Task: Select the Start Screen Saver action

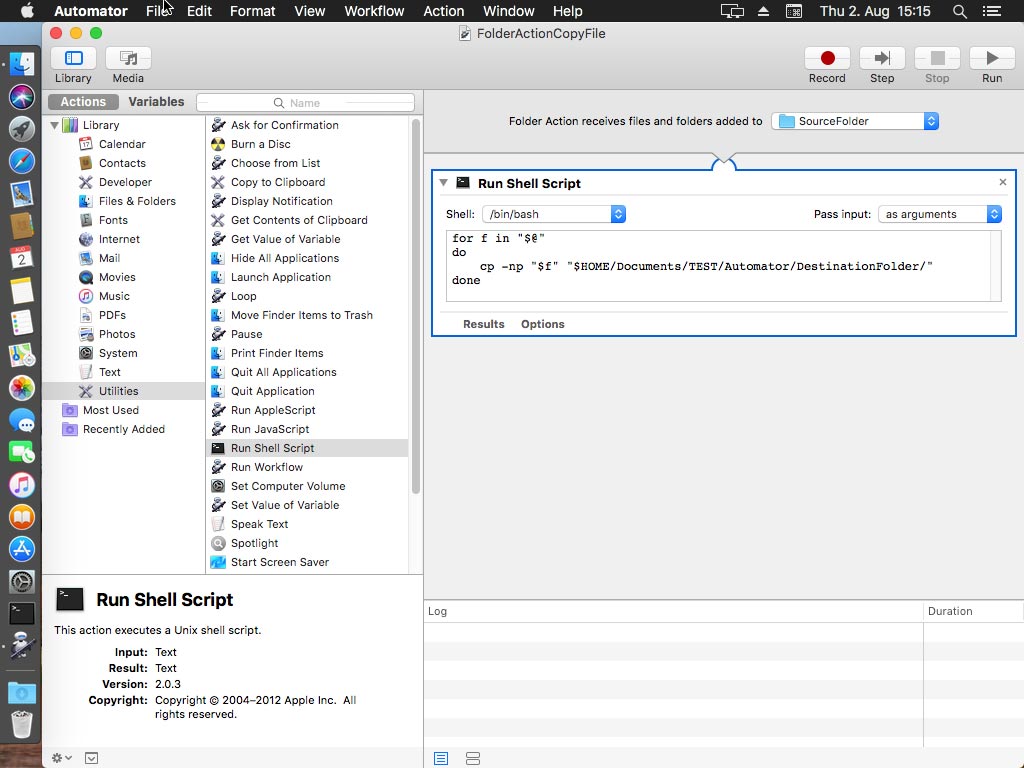Action: (280, 562)
